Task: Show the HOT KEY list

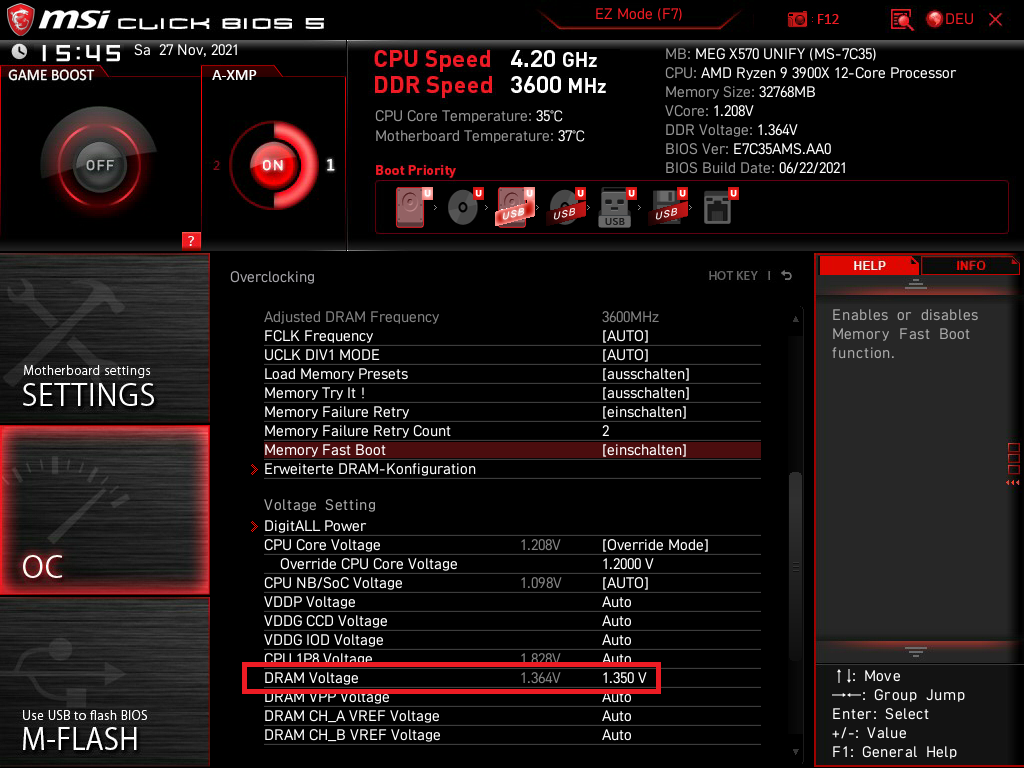Action: coord(733,276)
